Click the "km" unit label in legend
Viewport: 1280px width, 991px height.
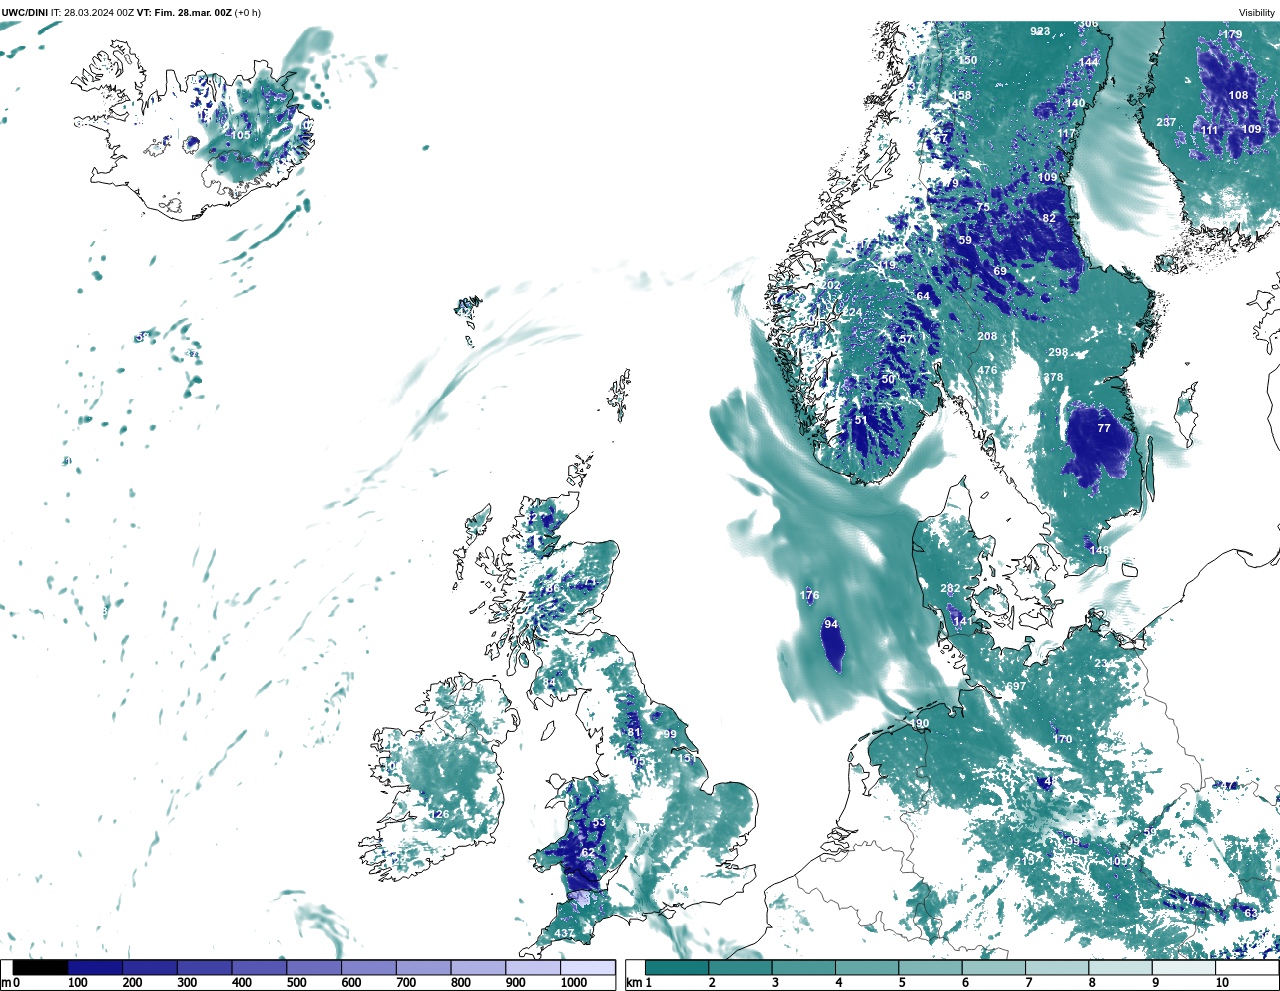point(633,983)
